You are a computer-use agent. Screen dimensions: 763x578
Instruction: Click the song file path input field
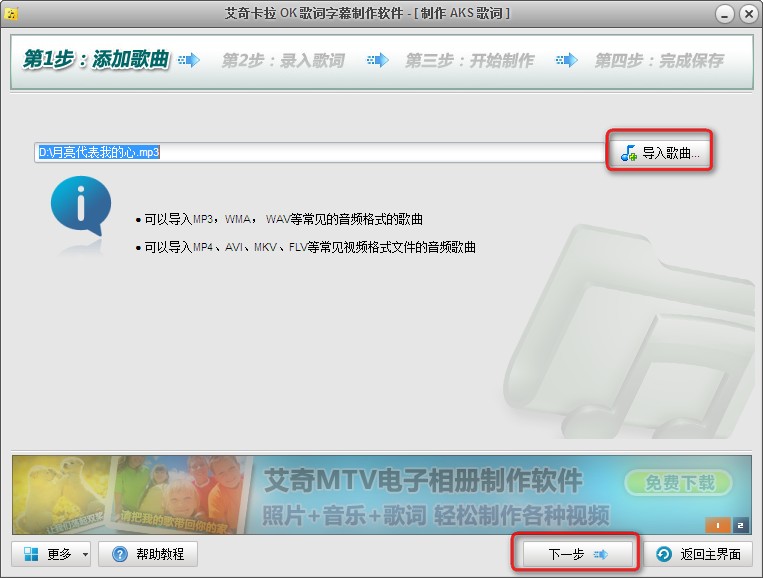[320, 152]
